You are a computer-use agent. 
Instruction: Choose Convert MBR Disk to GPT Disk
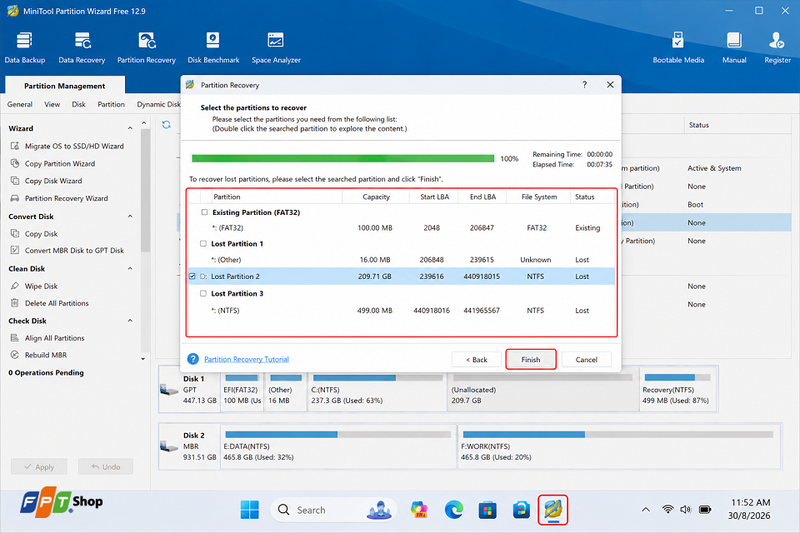pos(67,250)
